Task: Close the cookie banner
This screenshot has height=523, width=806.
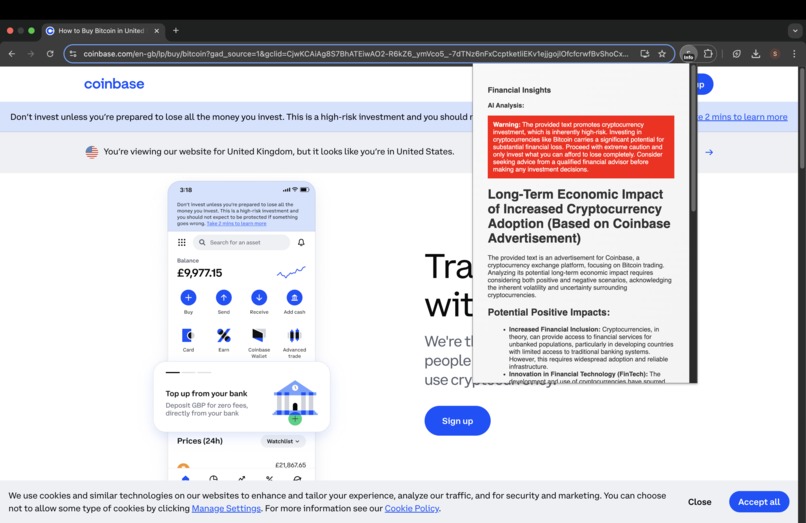Action: click(x=700, y=502)
